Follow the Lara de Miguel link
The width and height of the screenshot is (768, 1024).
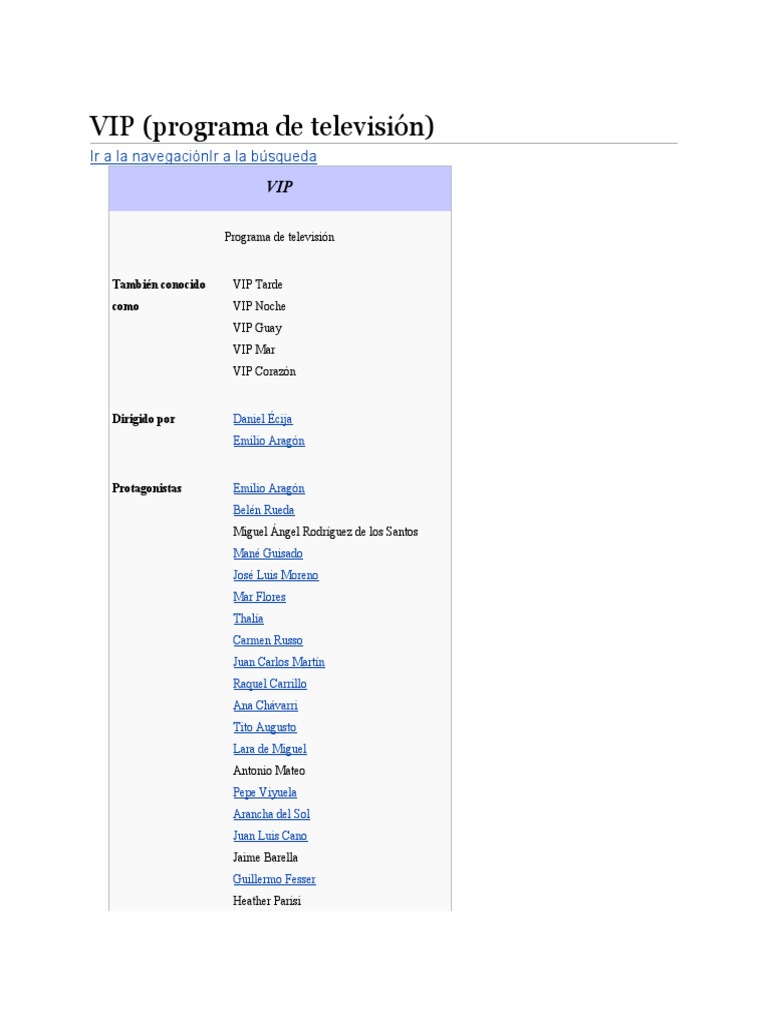[x=270, y=749]
